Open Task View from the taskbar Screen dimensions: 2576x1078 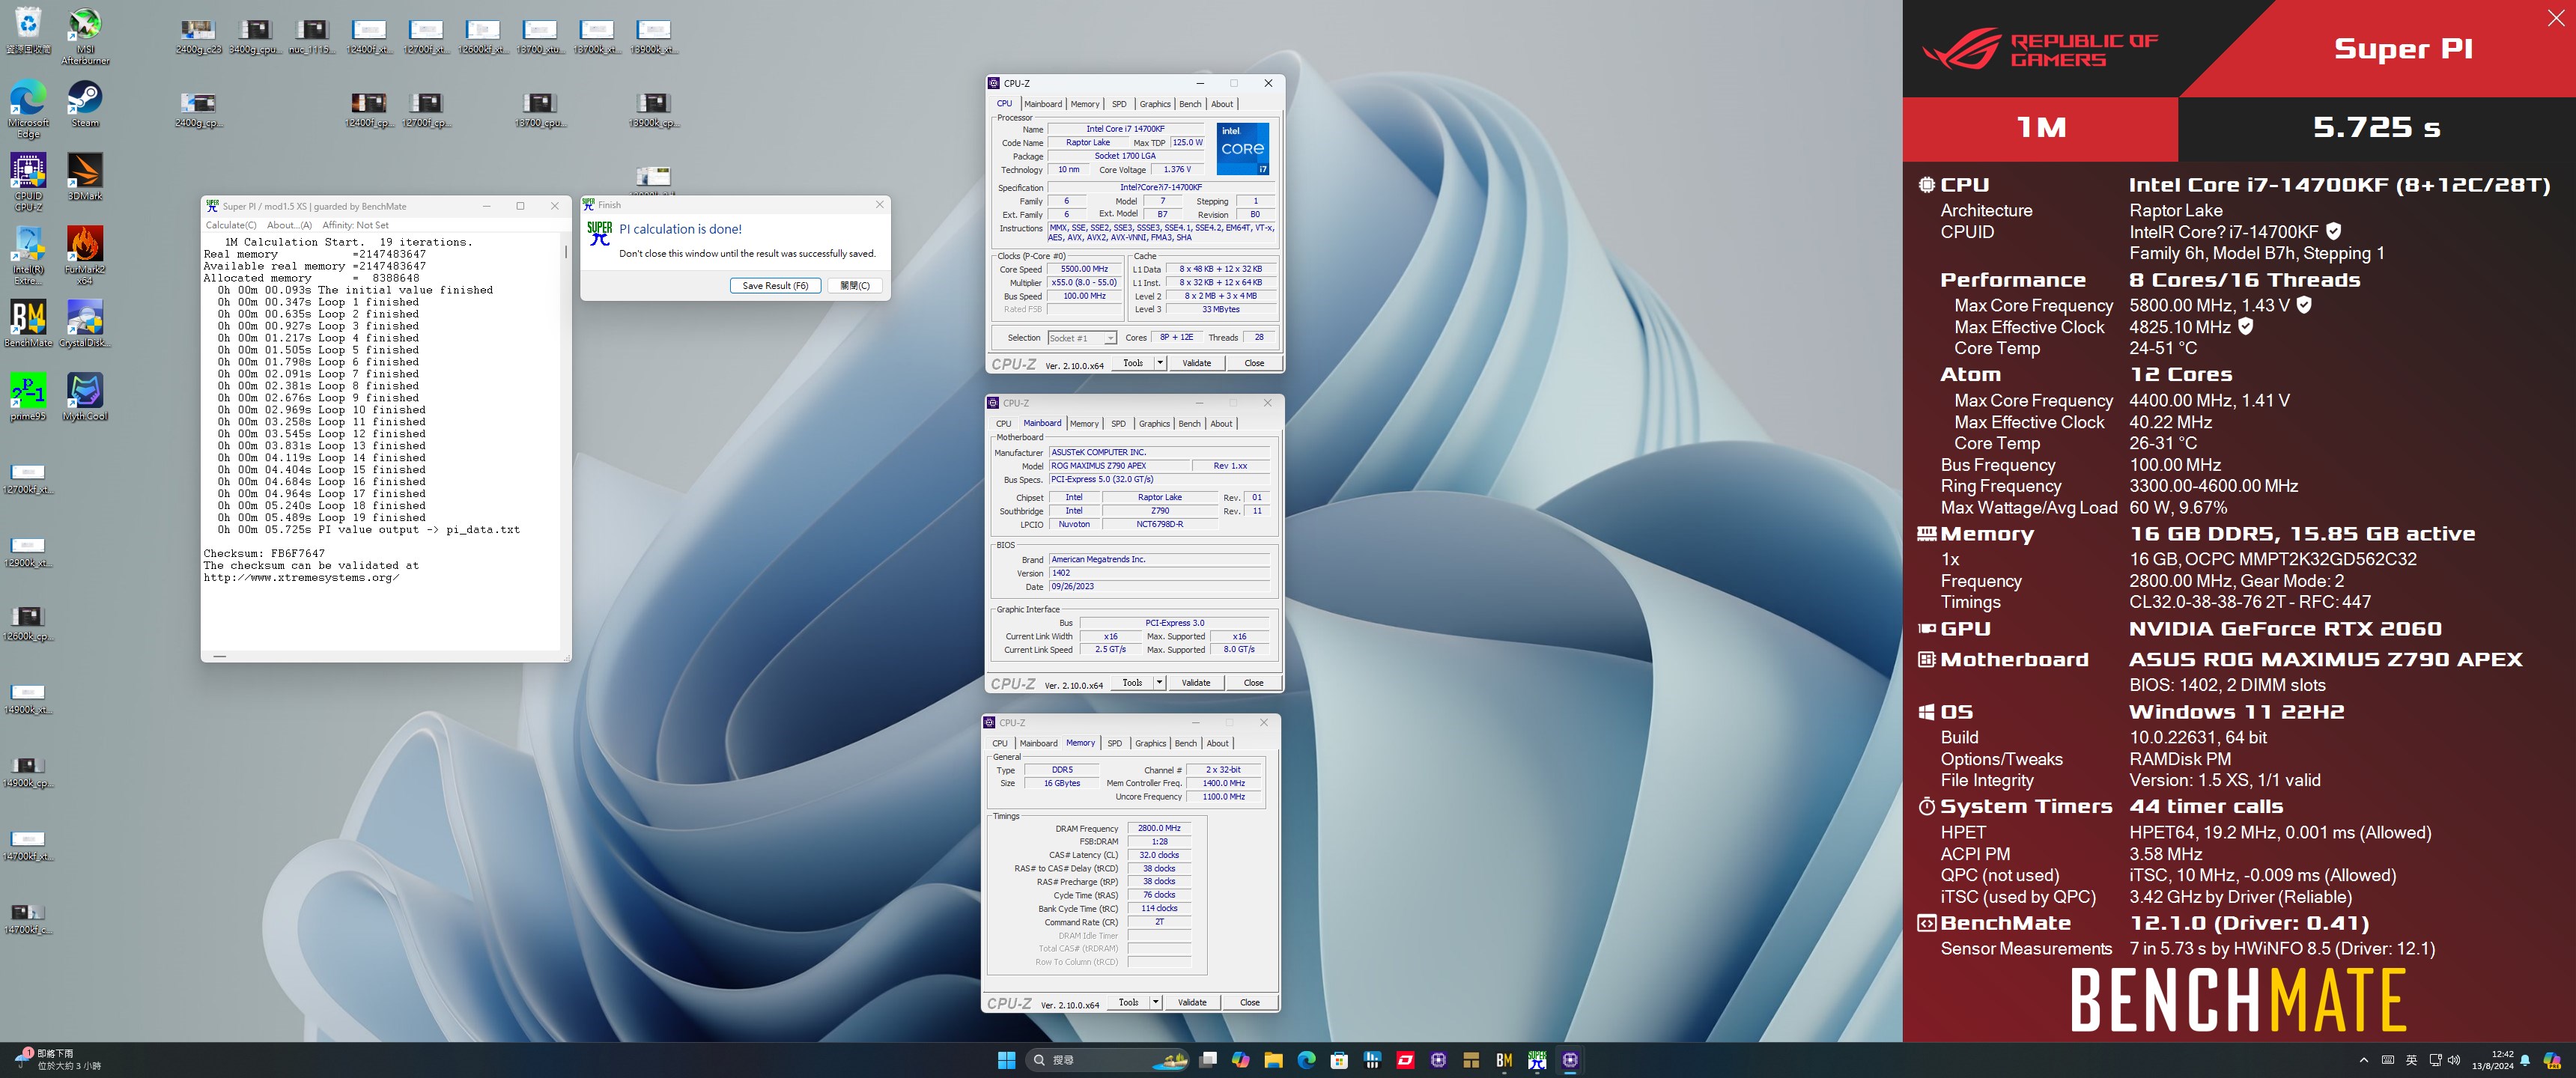[x=1209, y=1060]
